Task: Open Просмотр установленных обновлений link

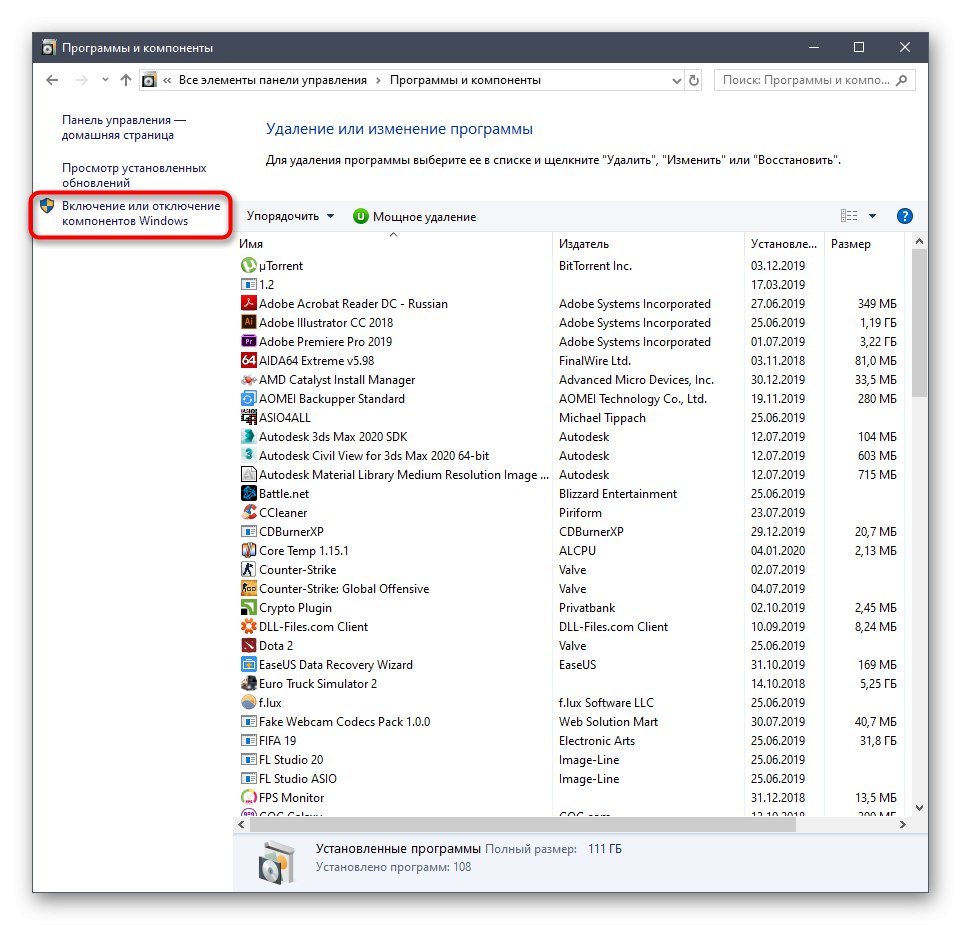Action: pyautogui.click(x=134, y=175)
